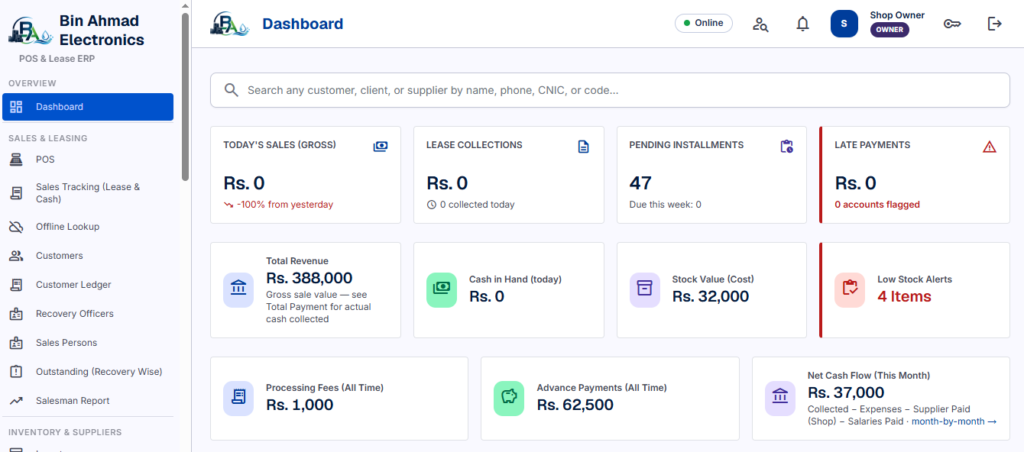Screen dimensions: 1024x452
Task: Click the Advance Payments piggy bank icon
Action: pos(509,398)
